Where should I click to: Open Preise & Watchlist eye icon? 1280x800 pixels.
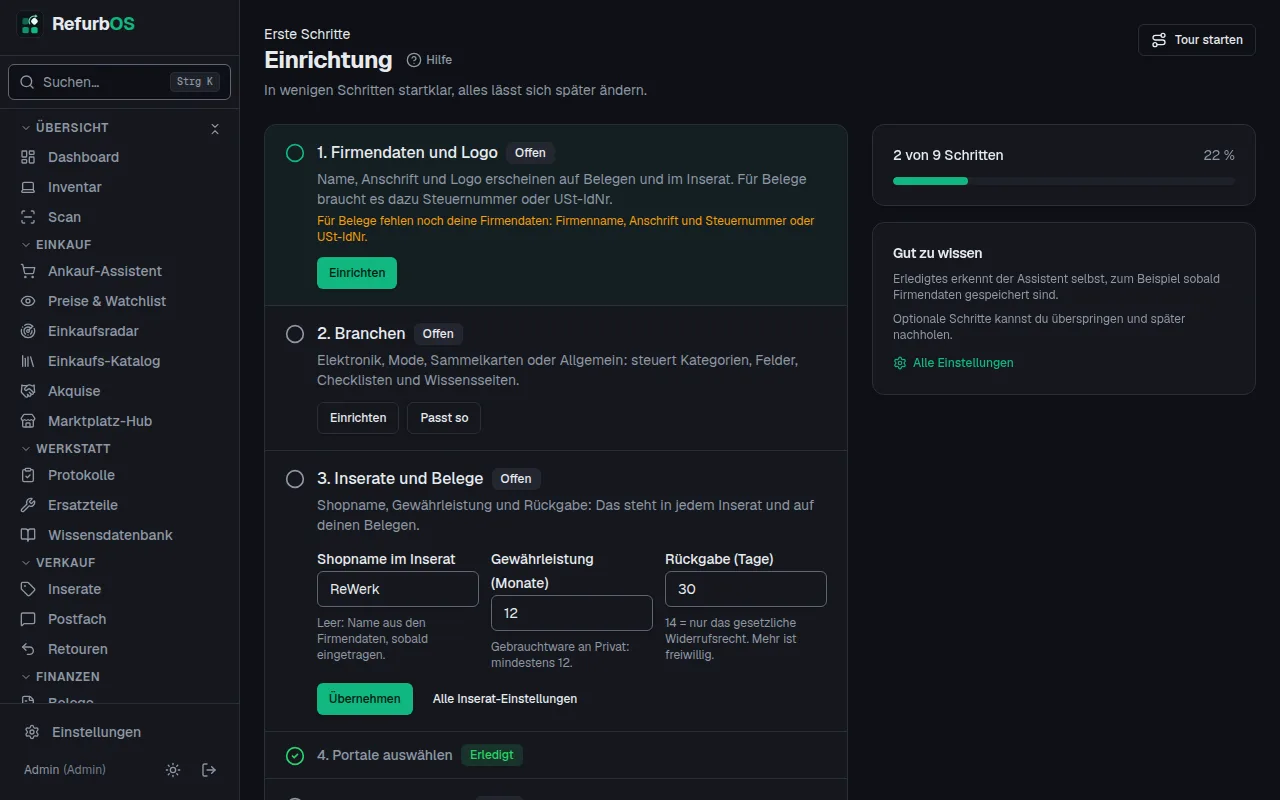pos(28,301)
